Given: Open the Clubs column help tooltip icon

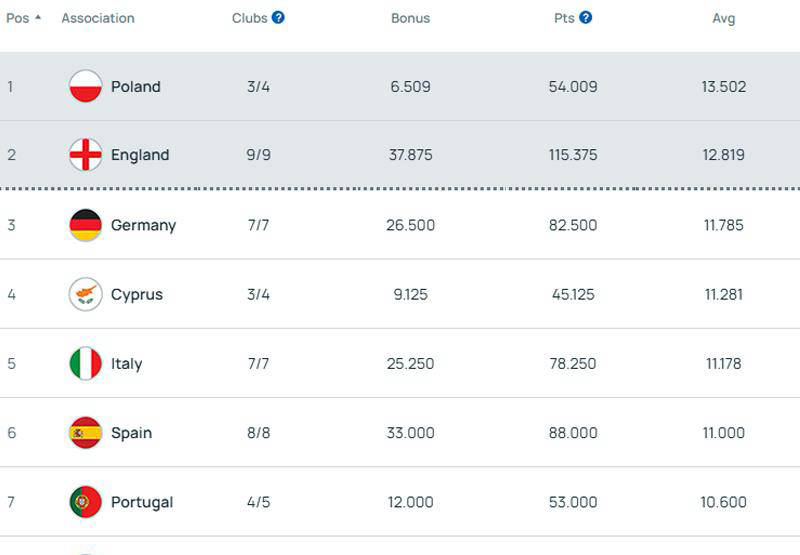Looking at the screenshot, I should pyautogui.click(x=279, y=18).
